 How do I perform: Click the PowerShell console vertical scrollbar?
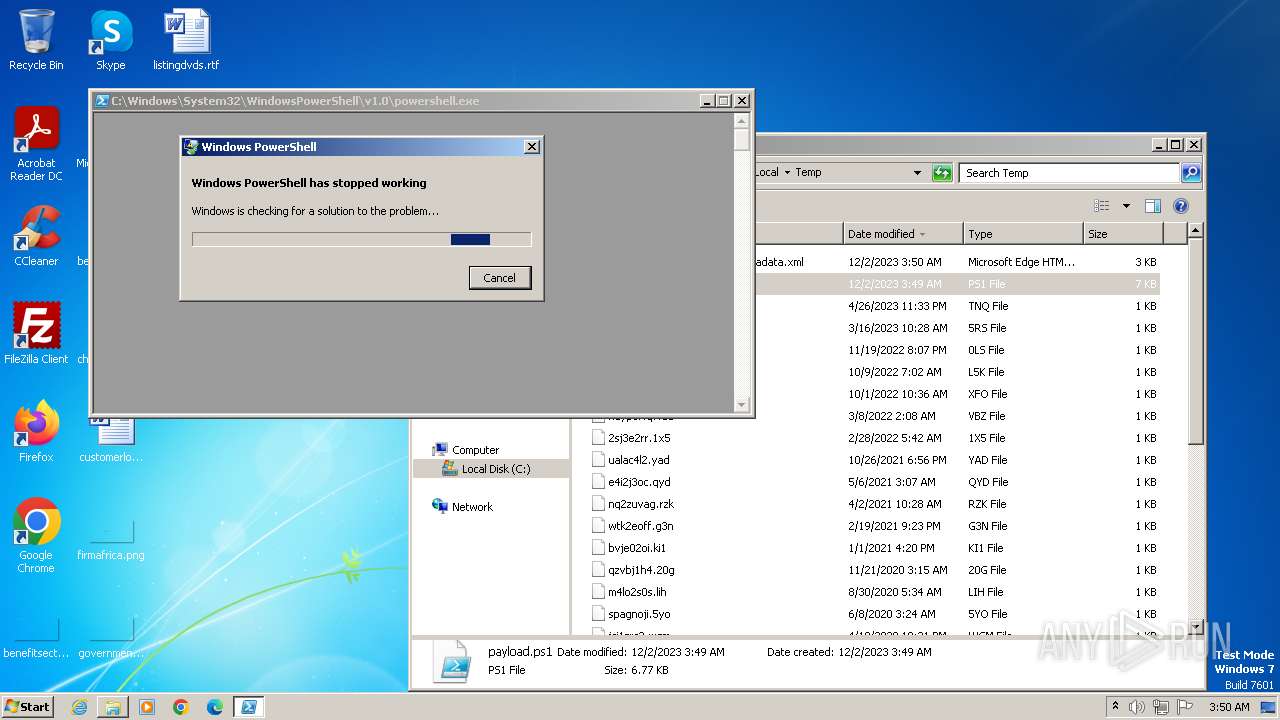tap(742, 261)
